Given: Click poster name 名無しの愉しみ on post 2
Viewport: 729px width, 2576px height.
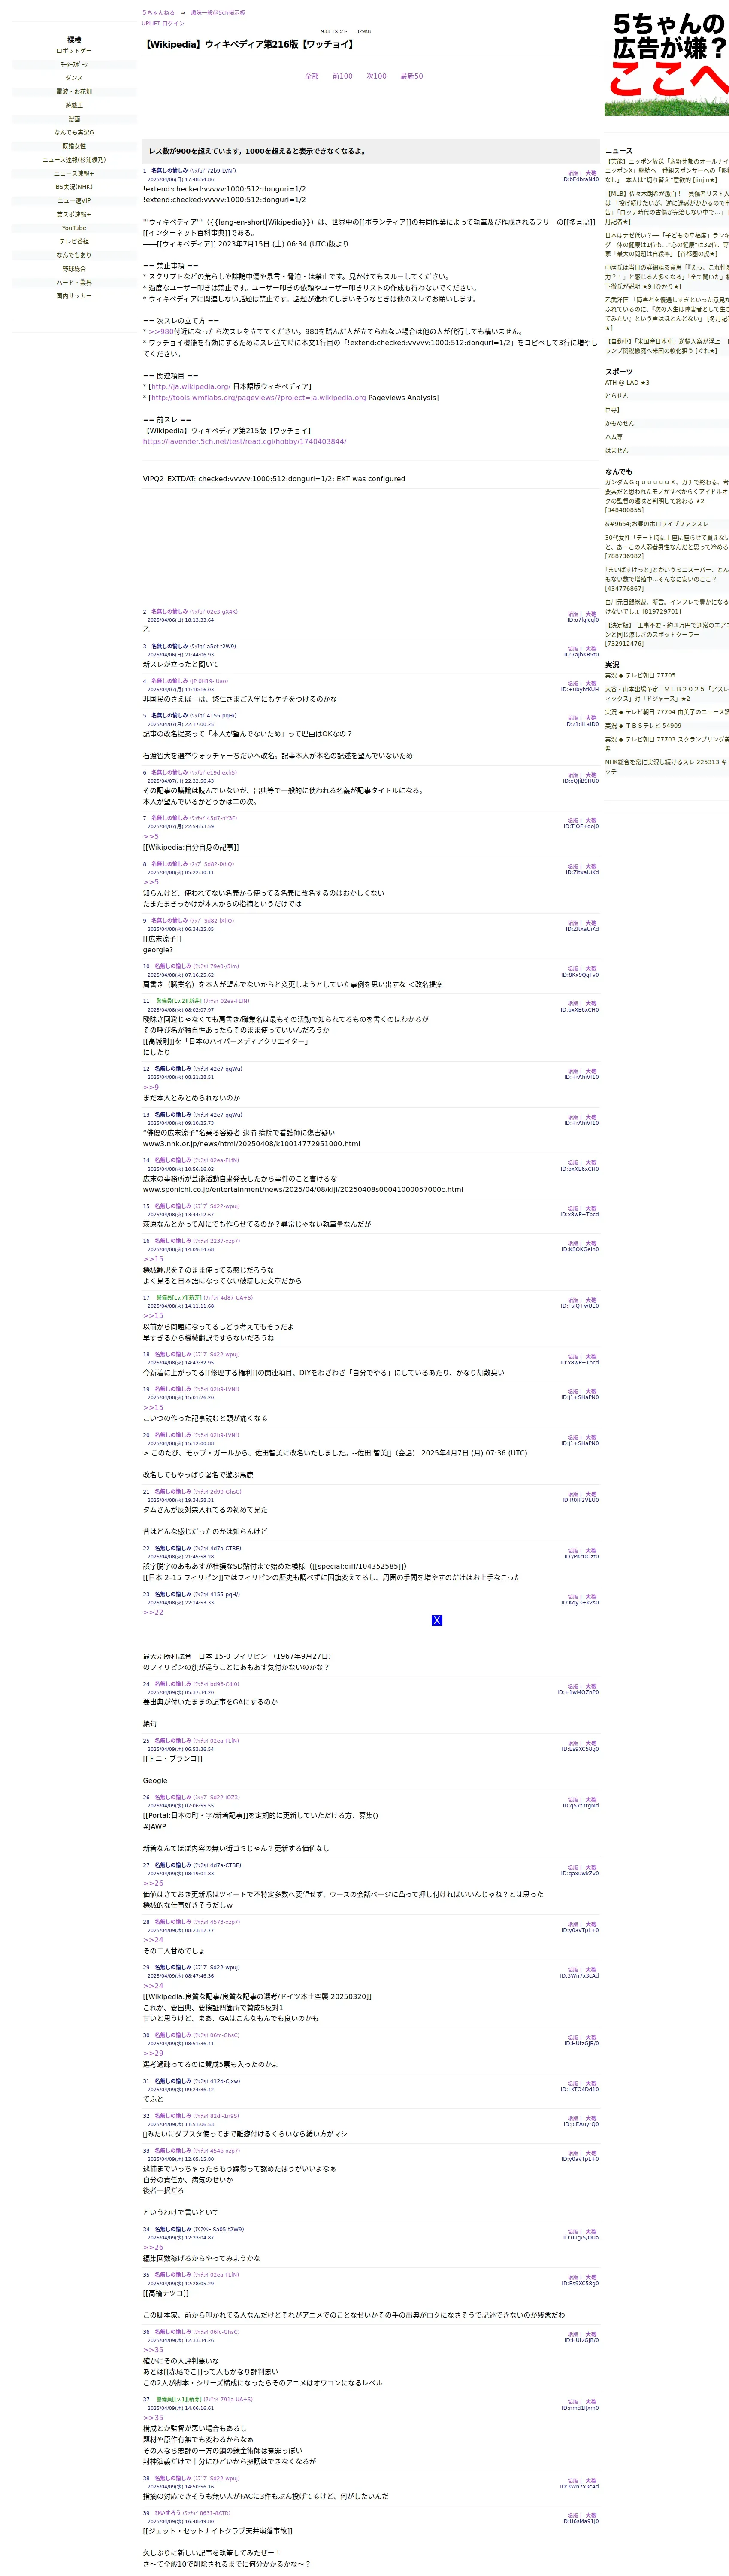Looking at the screenshot, I should 169,611.
